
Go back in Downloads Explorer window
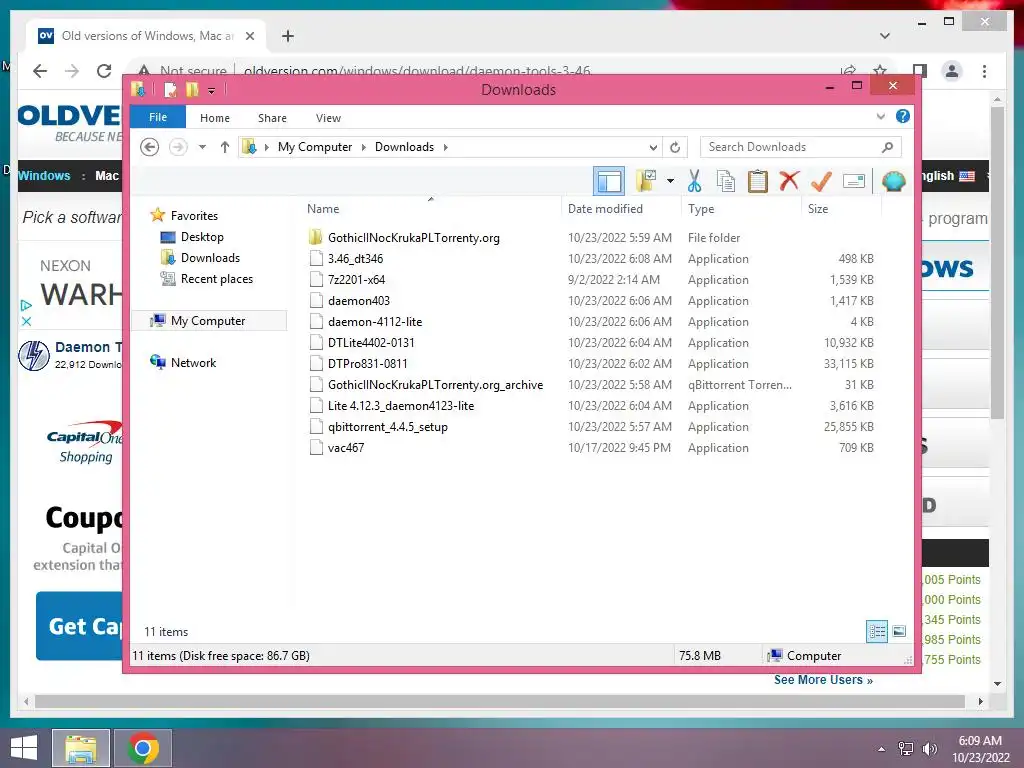(150, 147)
